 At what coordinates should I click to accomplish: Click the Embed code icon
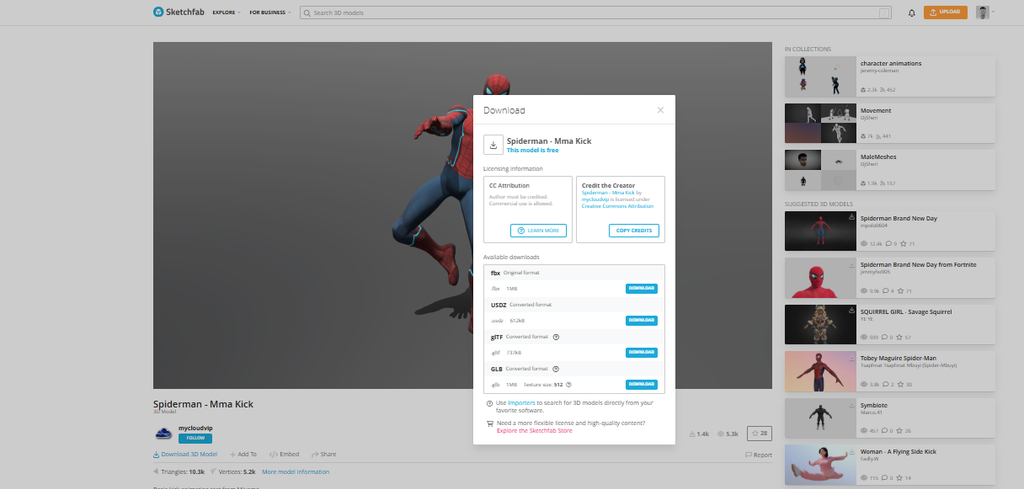click(273, 454)
